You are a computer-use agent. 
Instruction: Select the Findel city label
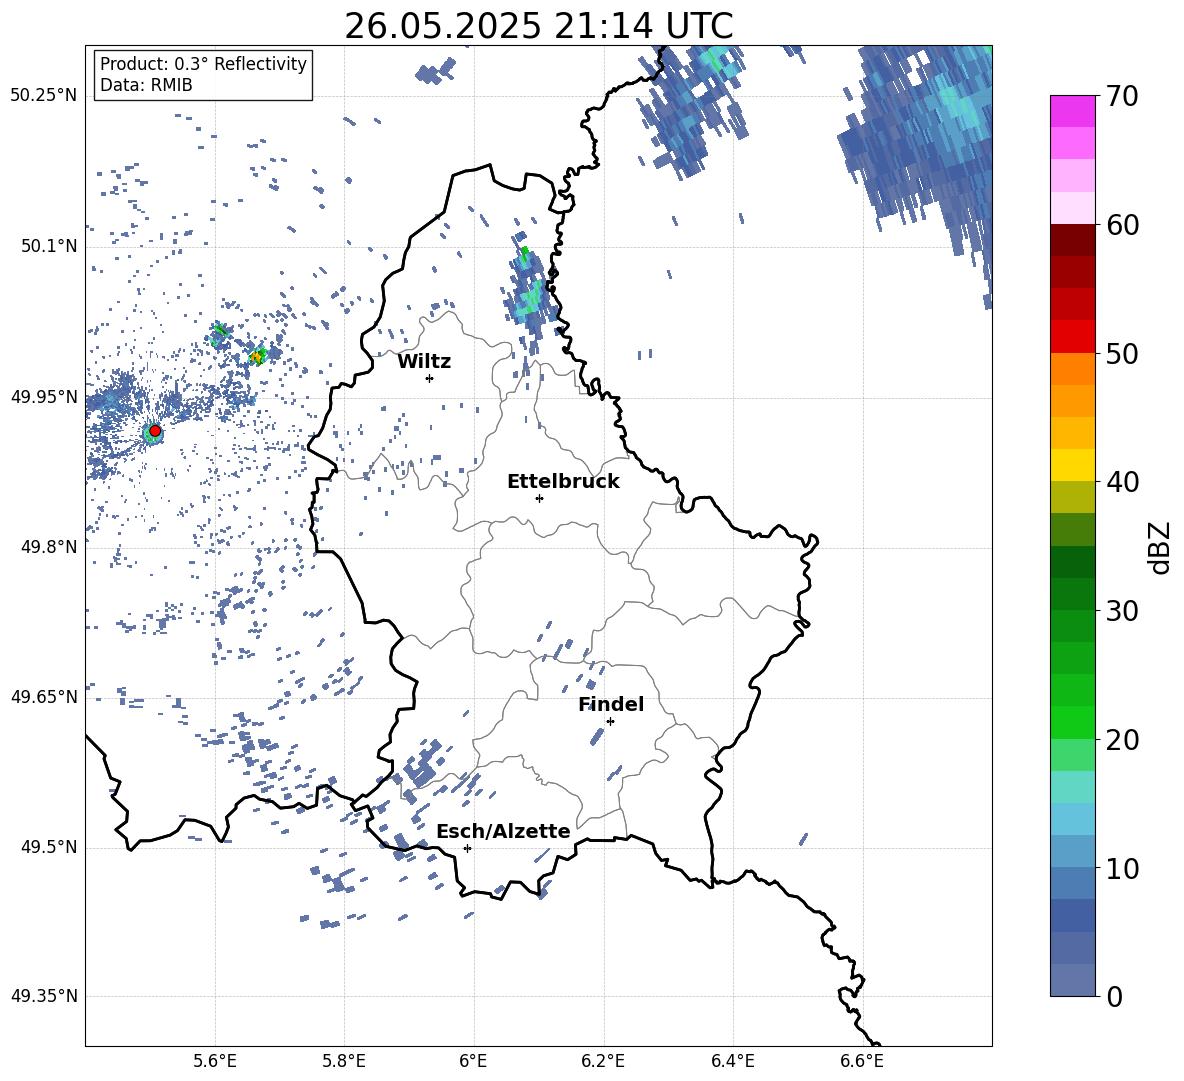click(611, 704)
